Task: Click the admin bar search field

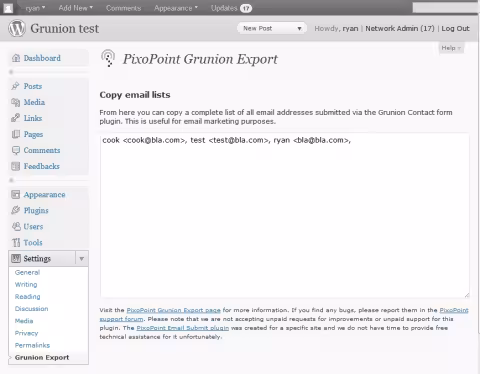Action: [445, 8]
